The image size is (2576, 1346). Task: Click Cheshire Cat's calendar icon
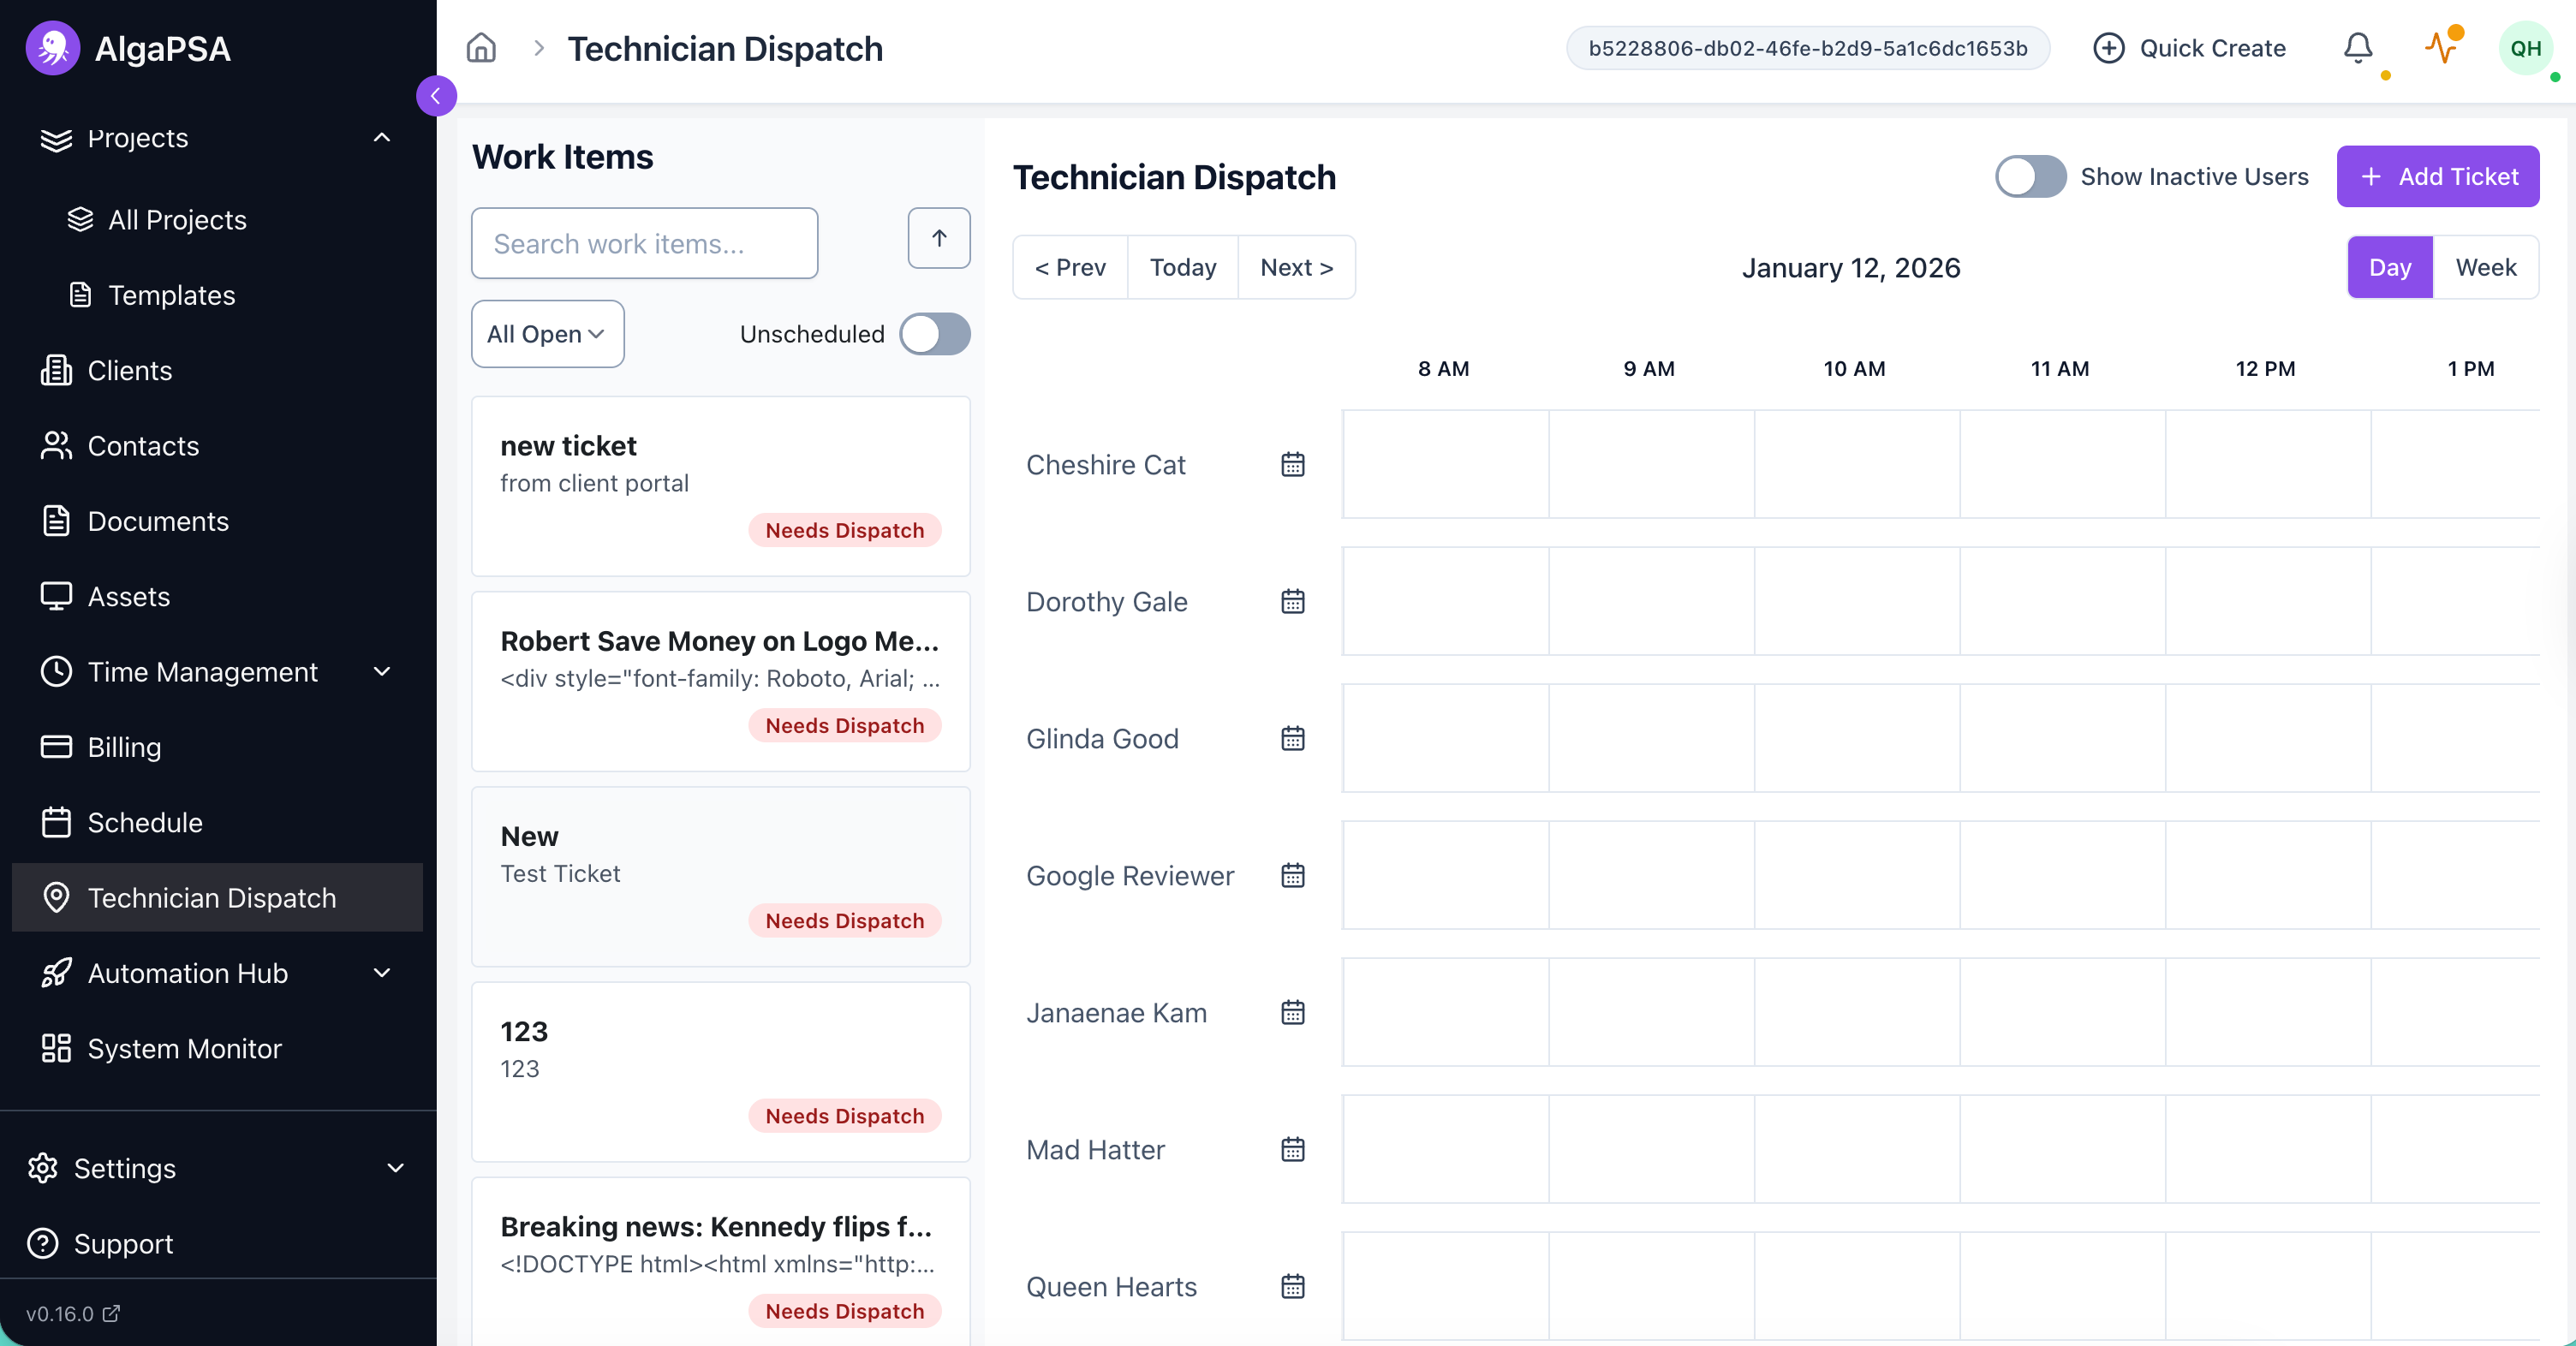1292,465
